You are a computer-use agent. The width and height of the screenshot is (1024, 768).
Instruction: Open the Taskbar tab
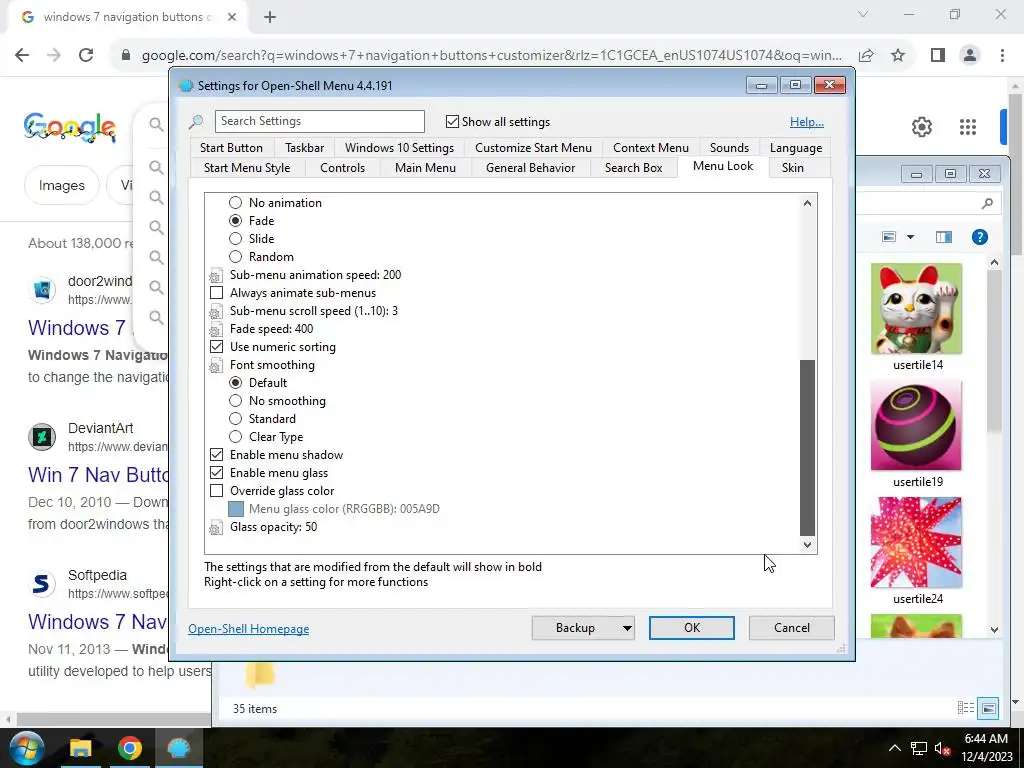304,148
